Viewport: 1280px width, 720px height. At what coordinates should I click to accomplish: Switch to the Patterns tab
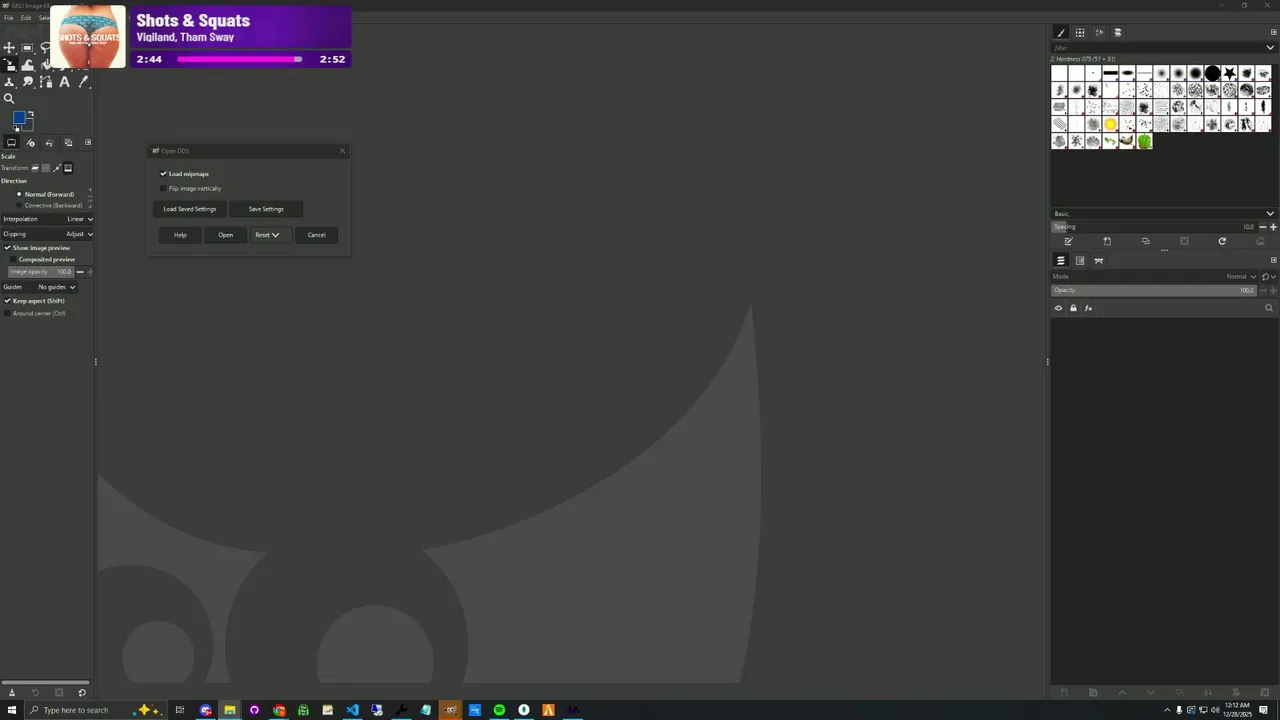[x=1080, y=32]
